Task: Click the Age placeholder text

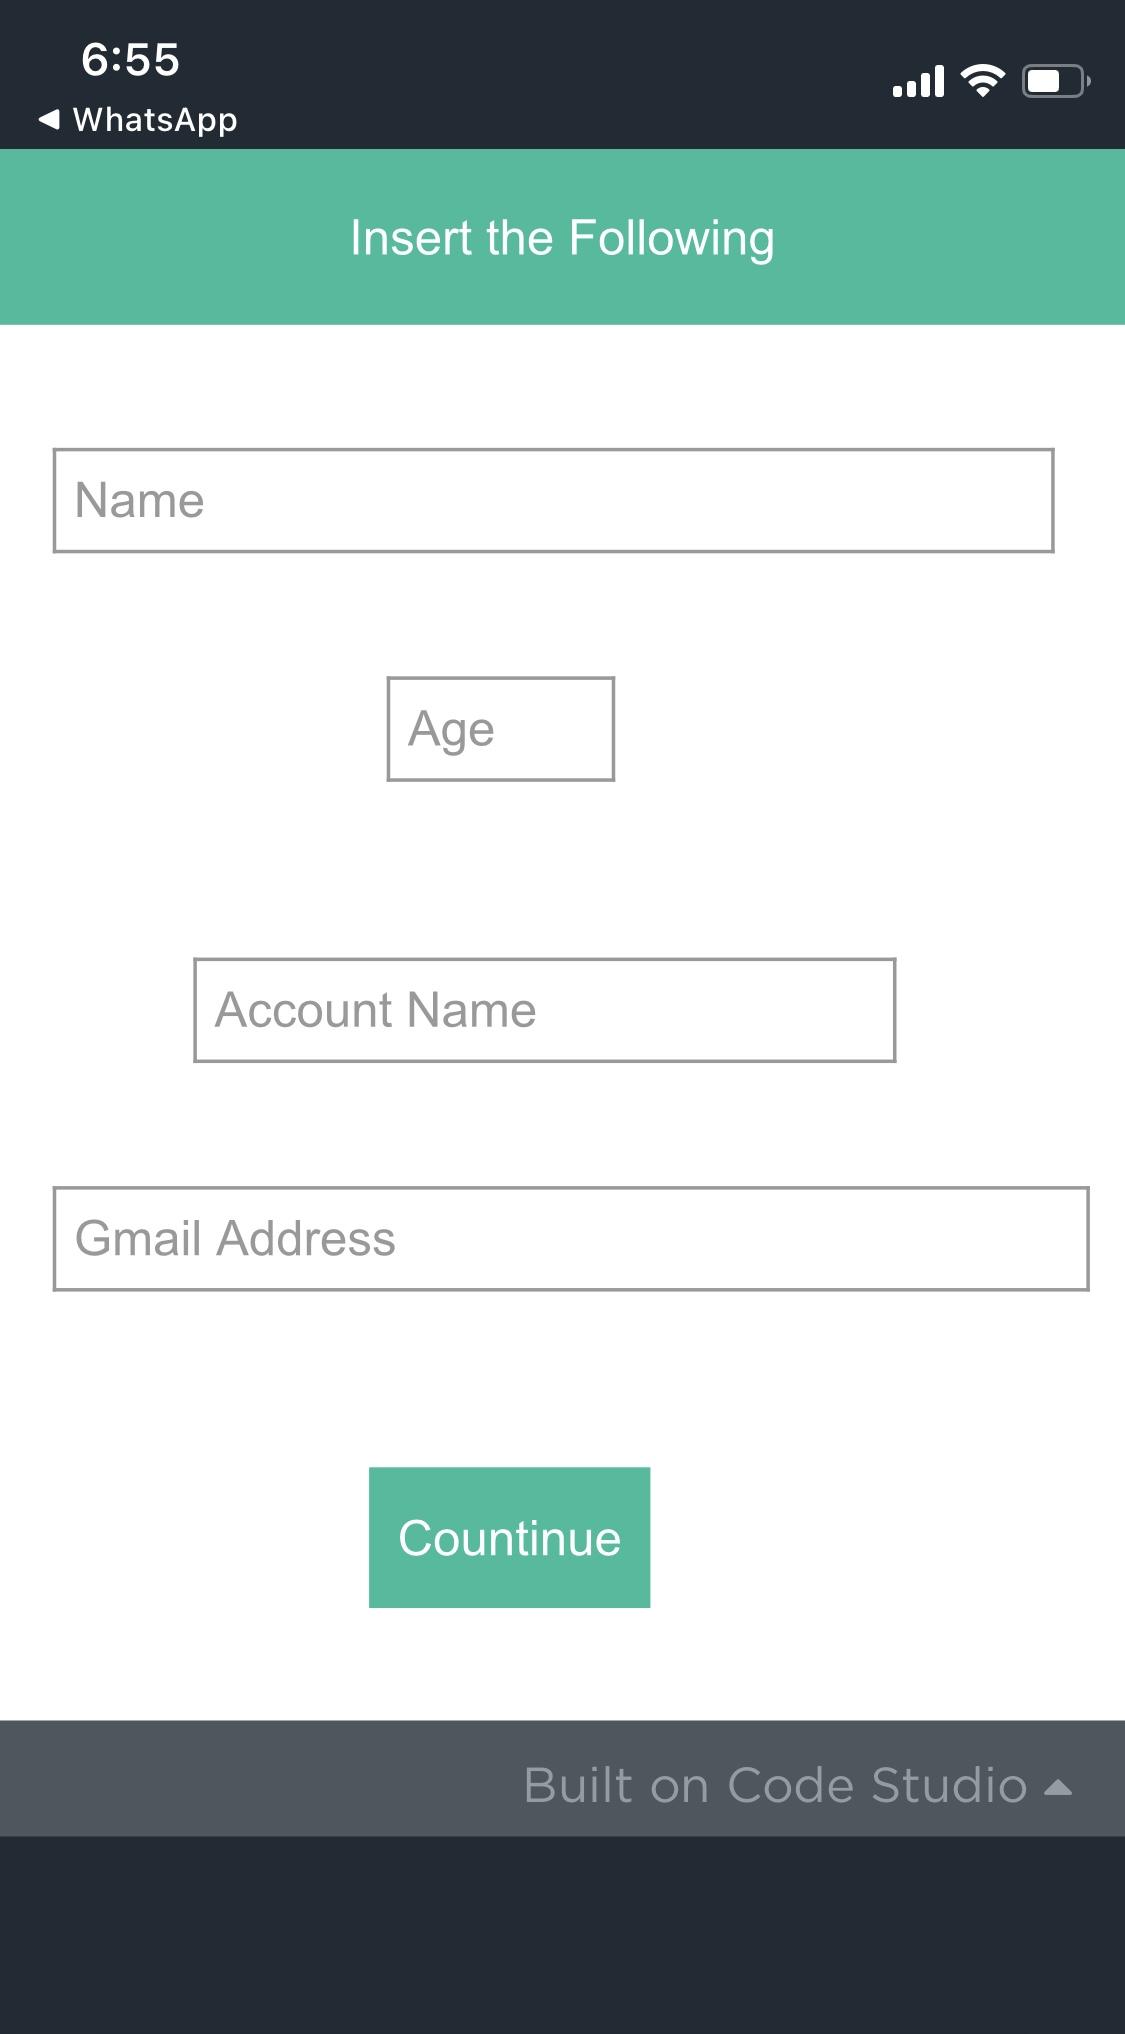Action: (x=451, y=730)
